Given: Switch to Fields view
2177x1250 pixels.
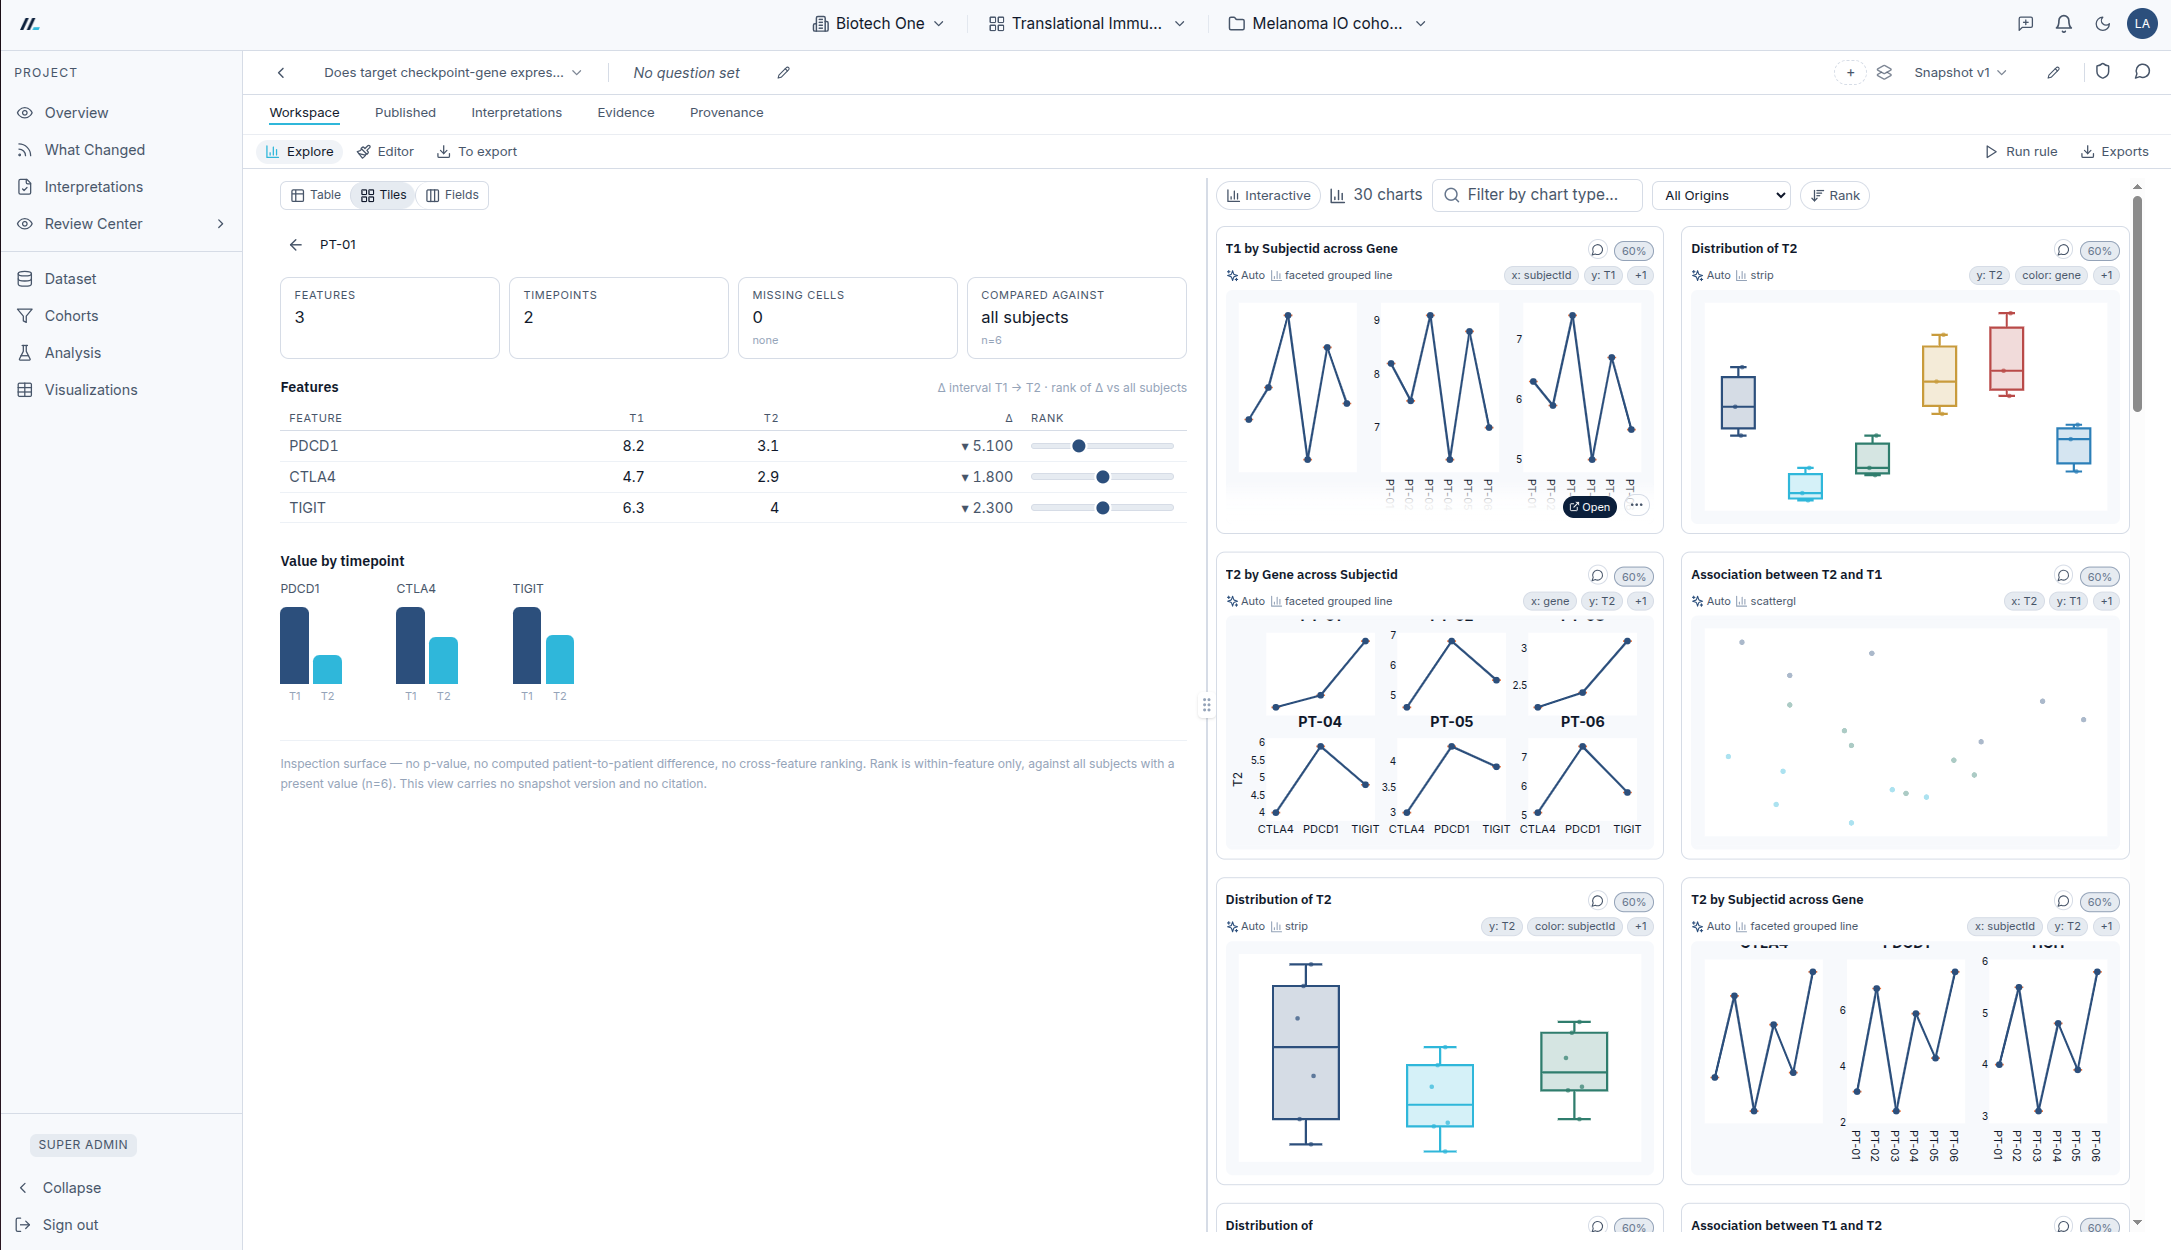Looking at the screenshot, I should (x=454, y=196).
